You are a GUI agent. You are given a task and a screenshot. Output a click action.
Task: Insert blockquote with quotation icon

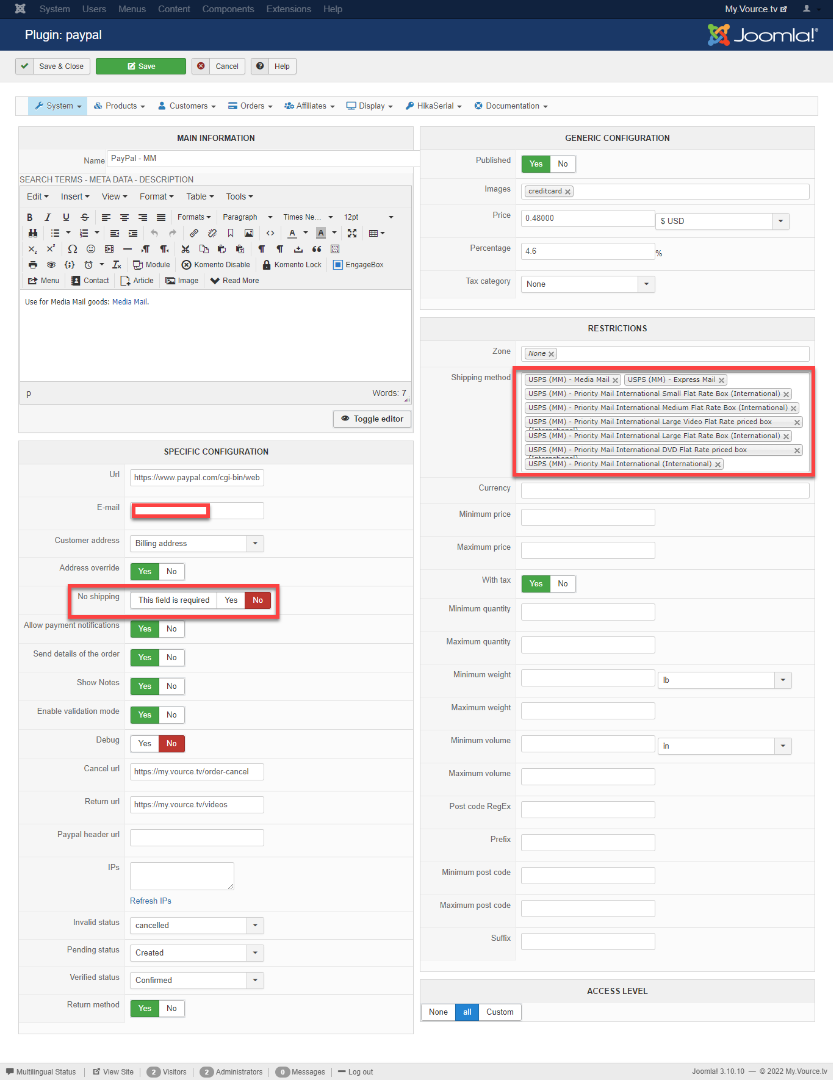(x=317, y=249)
